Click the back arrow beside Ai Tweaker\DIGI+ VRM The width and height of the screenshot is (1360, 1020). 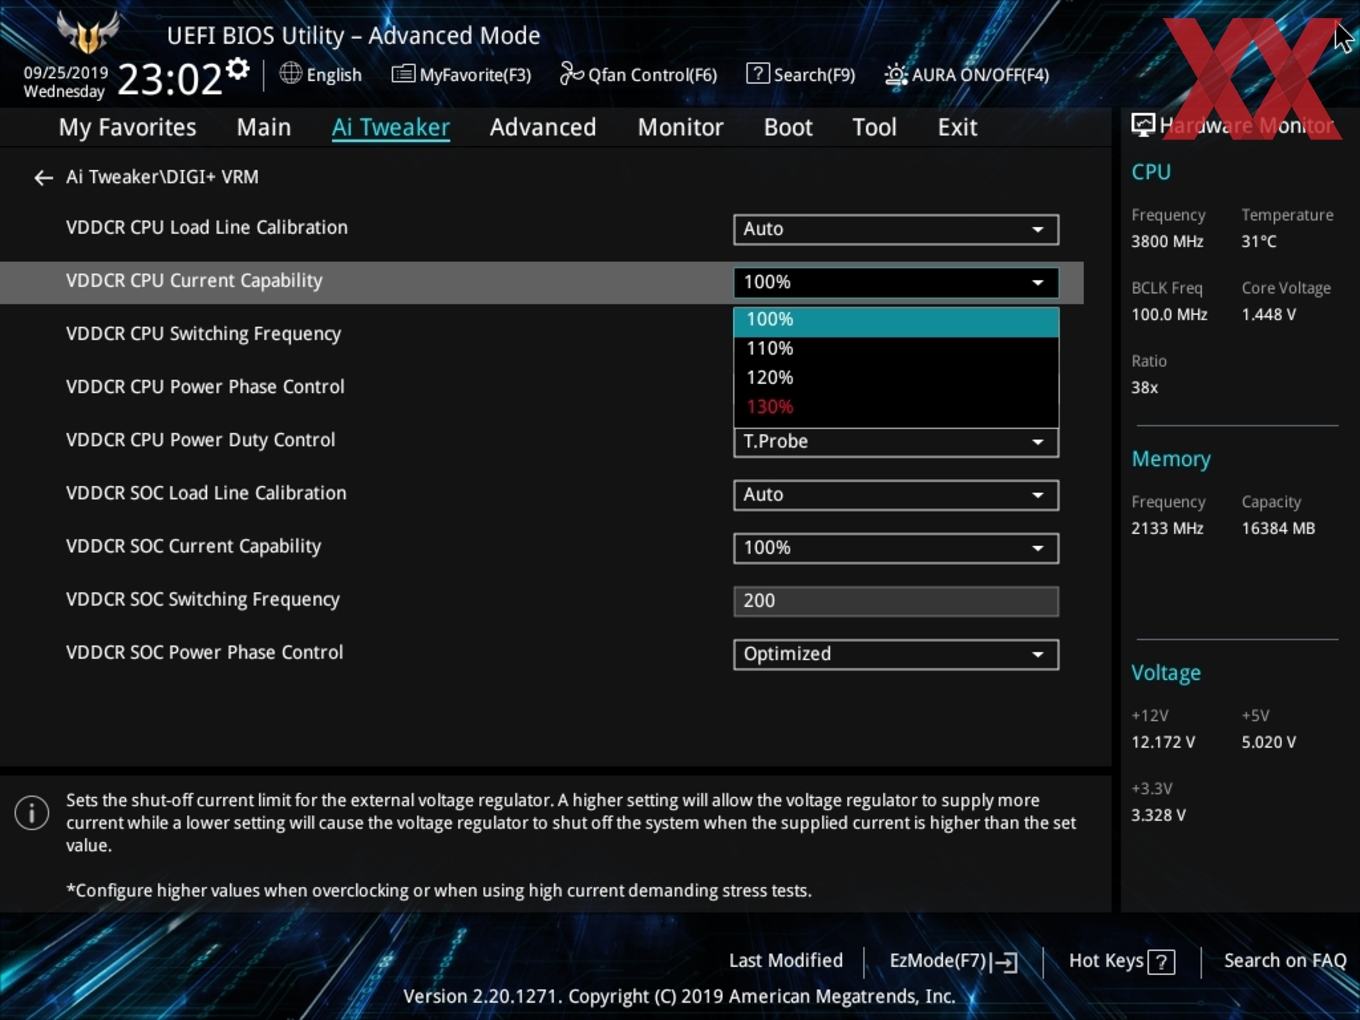pos(43,177)
